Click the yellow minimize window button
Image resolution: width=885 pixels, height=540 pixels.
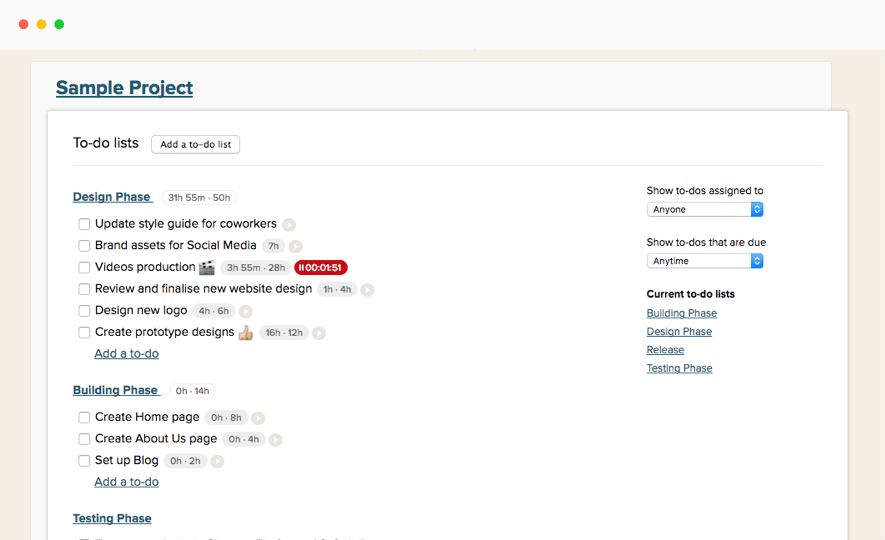click(x=41, y=24)
